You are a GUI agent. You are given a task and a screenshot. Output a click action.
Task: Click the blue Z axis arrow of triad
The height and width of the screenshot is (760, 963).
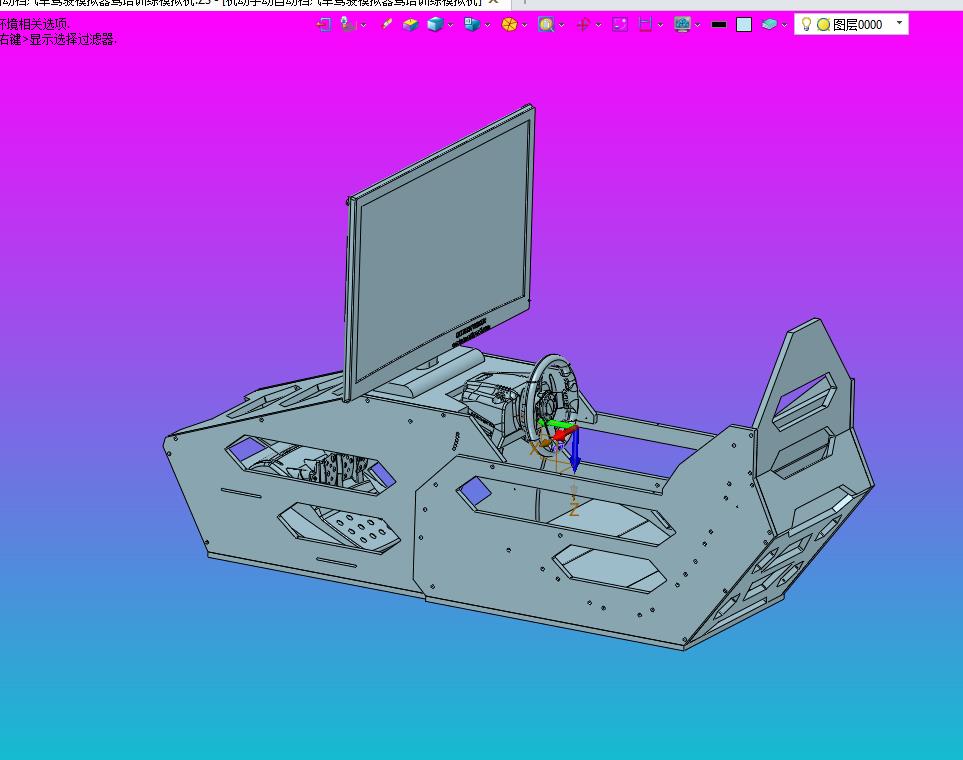(575, 450)
